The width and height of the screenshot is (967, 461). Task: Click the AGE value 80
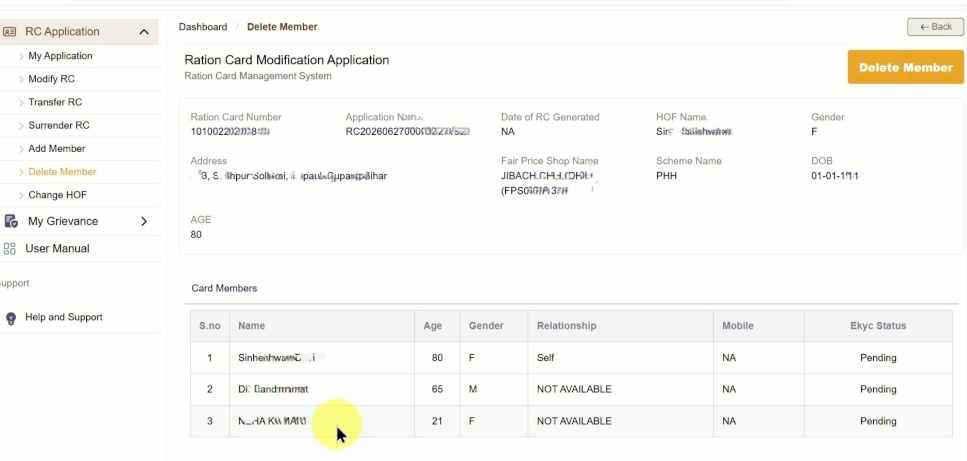pos(196,234)
